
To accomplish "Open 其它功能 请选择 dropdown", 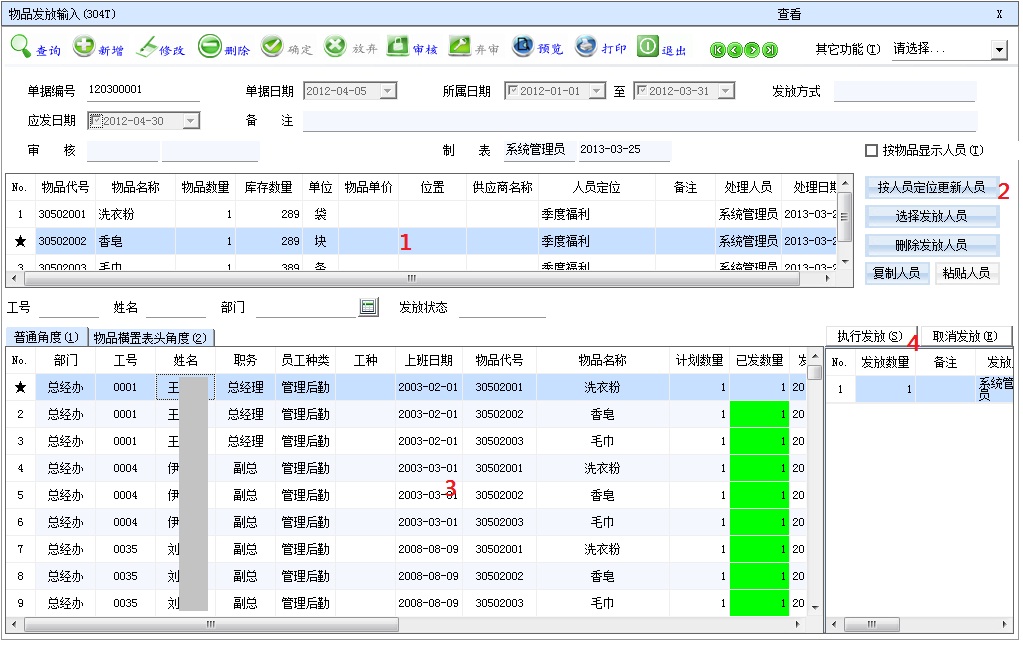I will 999,50.
